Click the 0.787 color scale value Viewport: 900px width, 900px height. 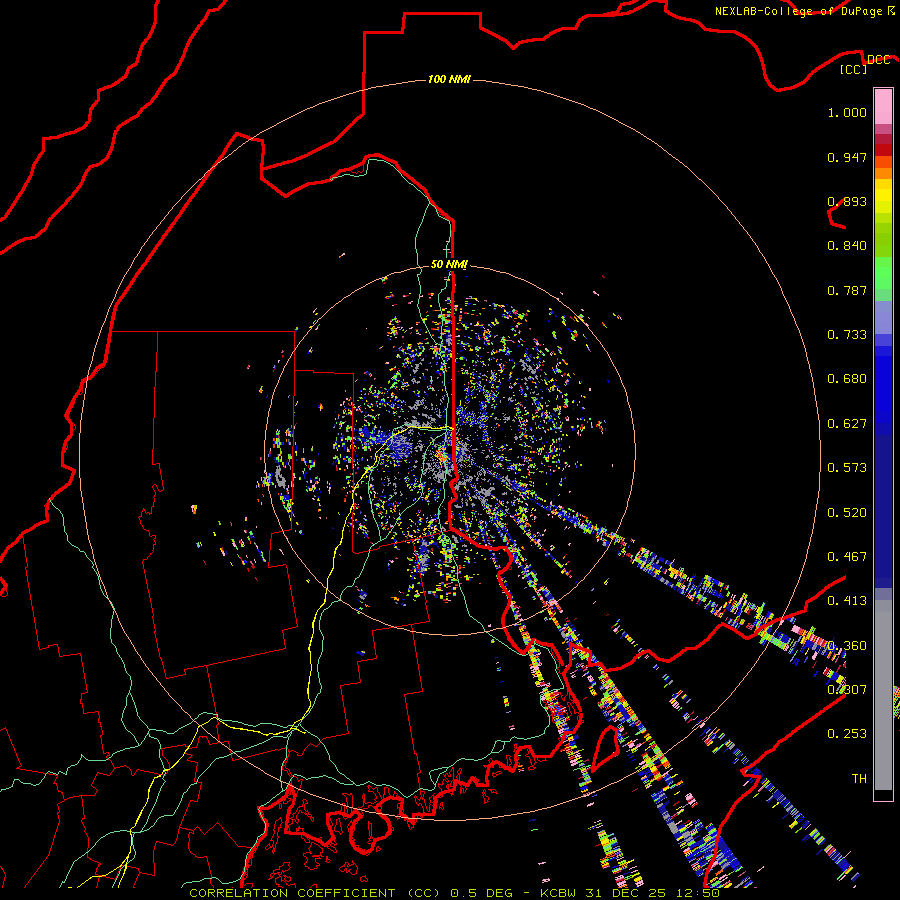point(847,290)
